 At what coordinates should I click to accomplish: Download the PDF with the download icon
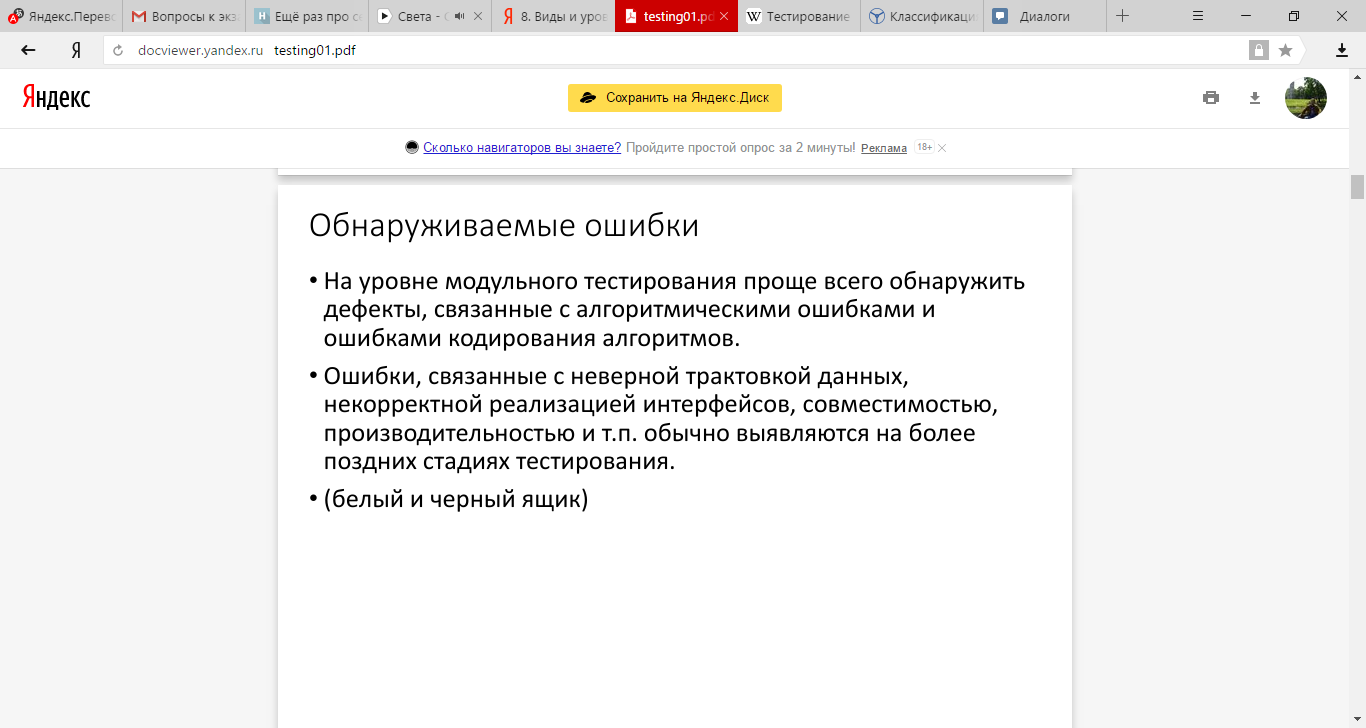point(1255,98)
